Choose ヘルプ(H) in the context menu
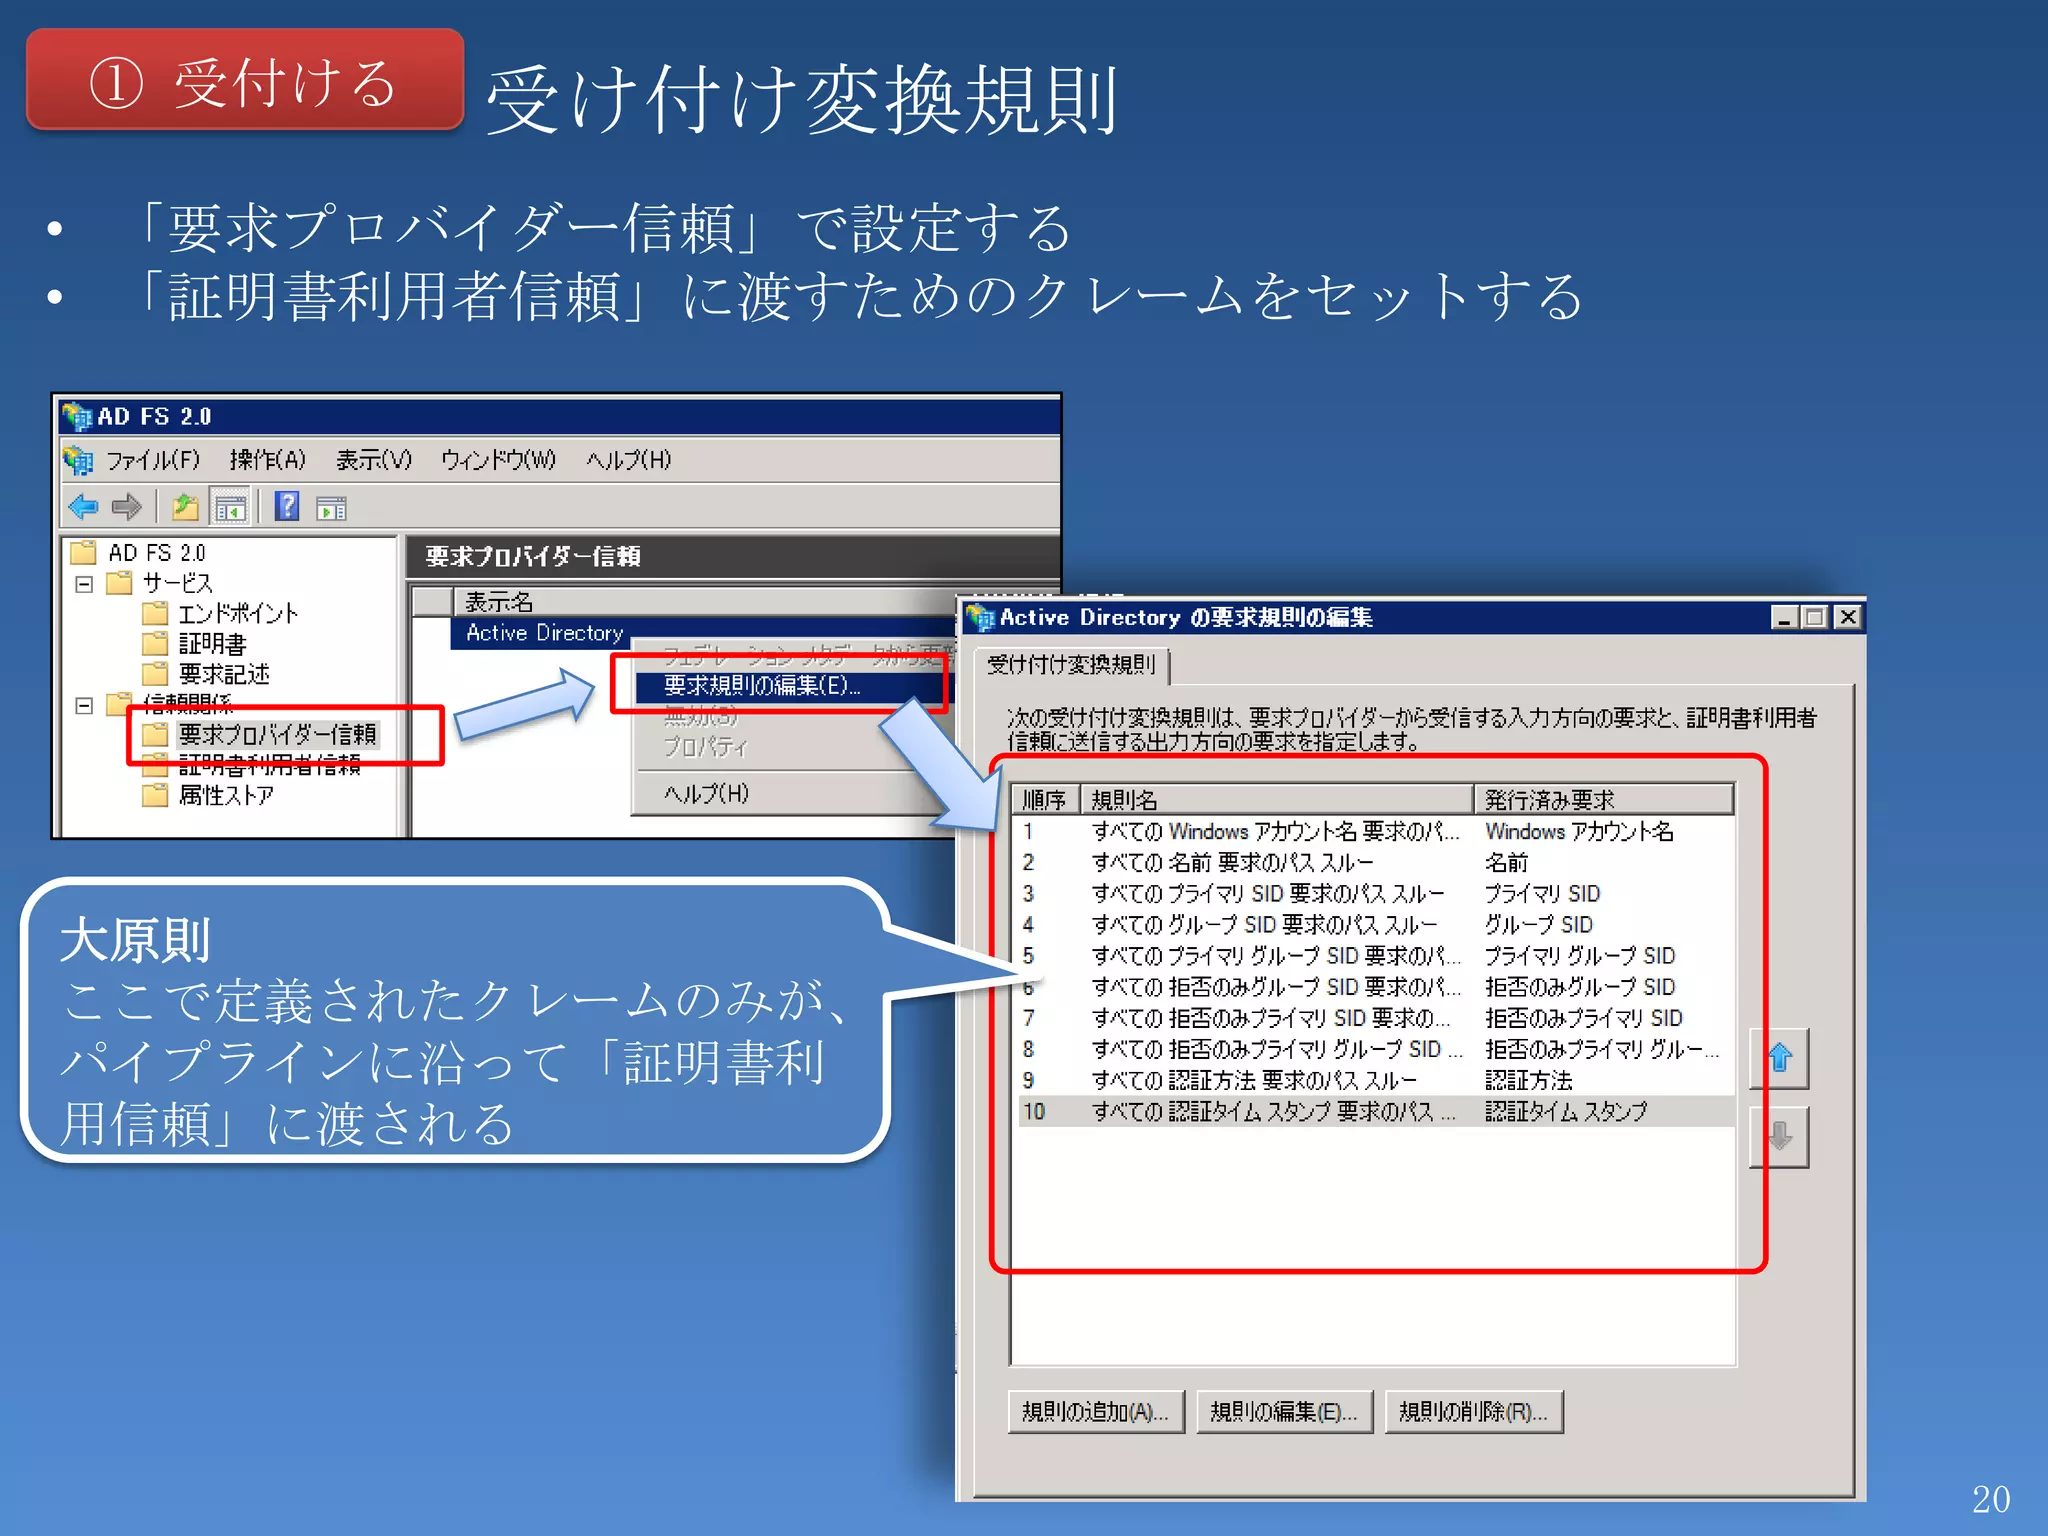This screenshot has height=1536, width=2048. [x=706, y=794]
